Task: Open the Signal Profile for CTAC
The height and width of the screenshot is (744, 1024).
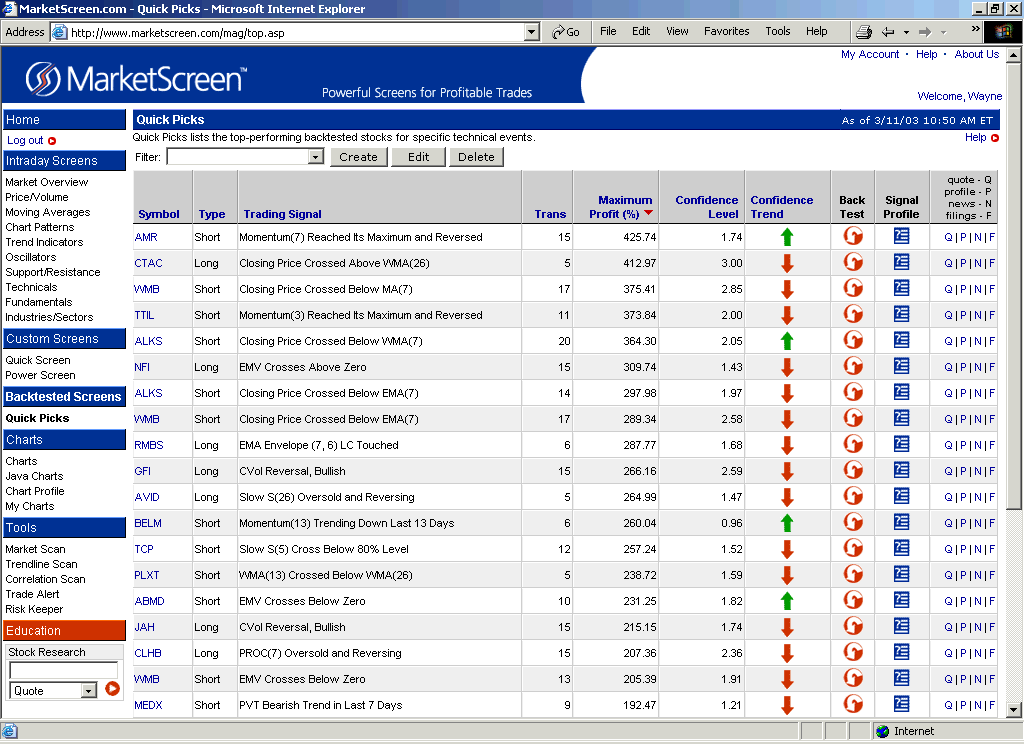Action: [901, 262]
